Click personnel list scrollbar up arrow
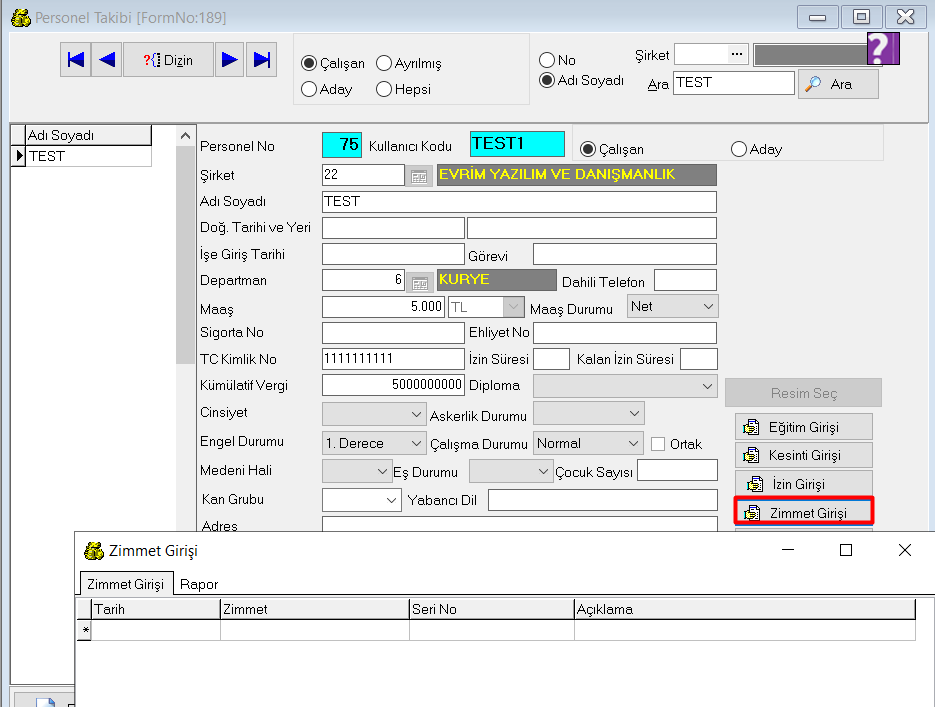This screenshot has width=935, height=707. point(185,136)
